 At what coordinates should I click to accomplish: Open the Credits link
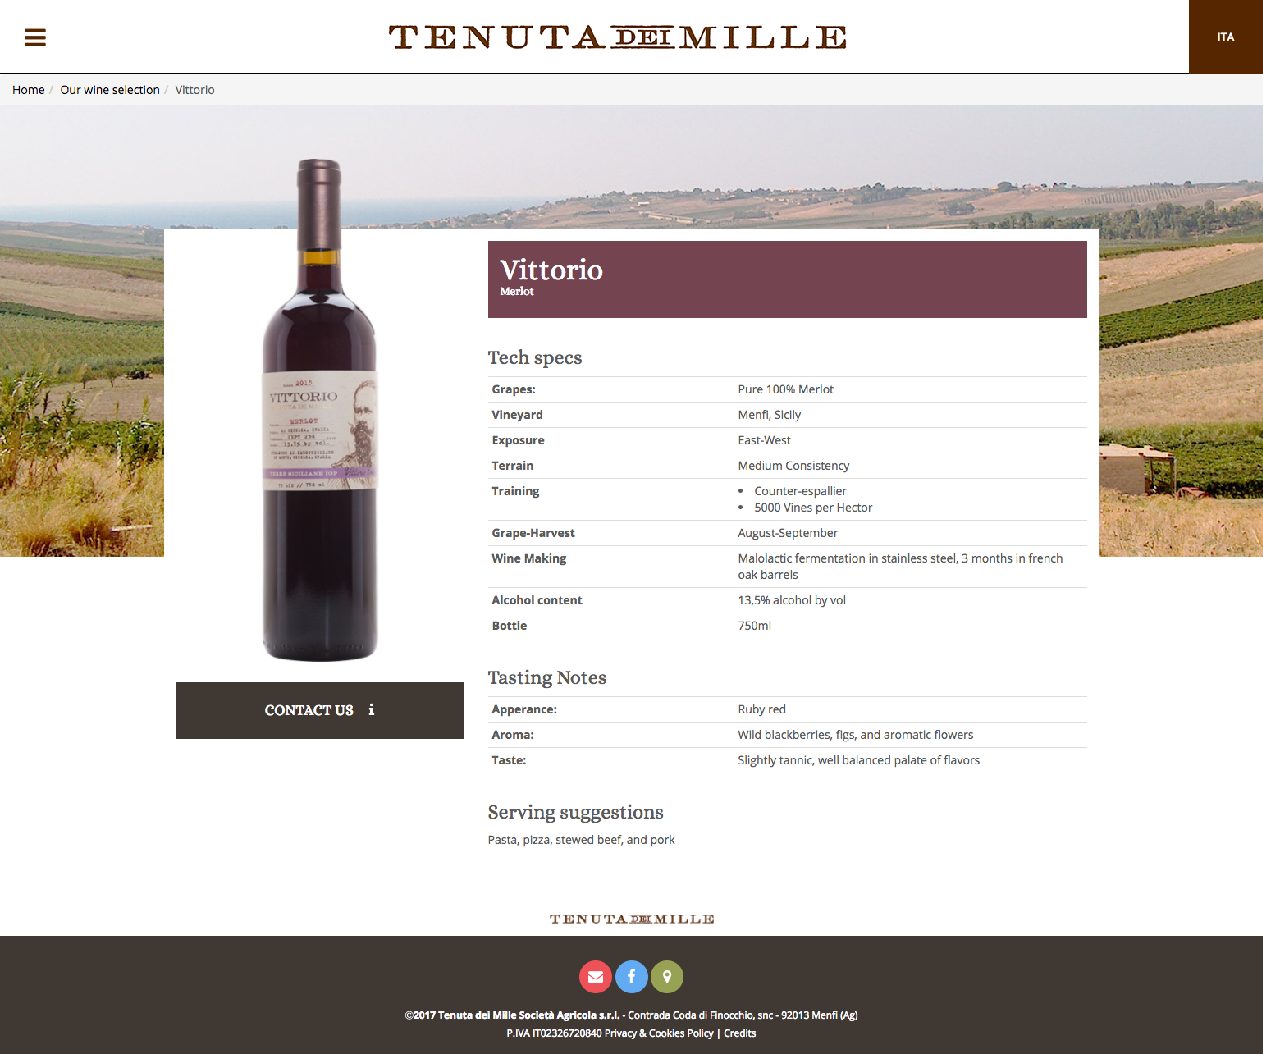(740, 1033)
